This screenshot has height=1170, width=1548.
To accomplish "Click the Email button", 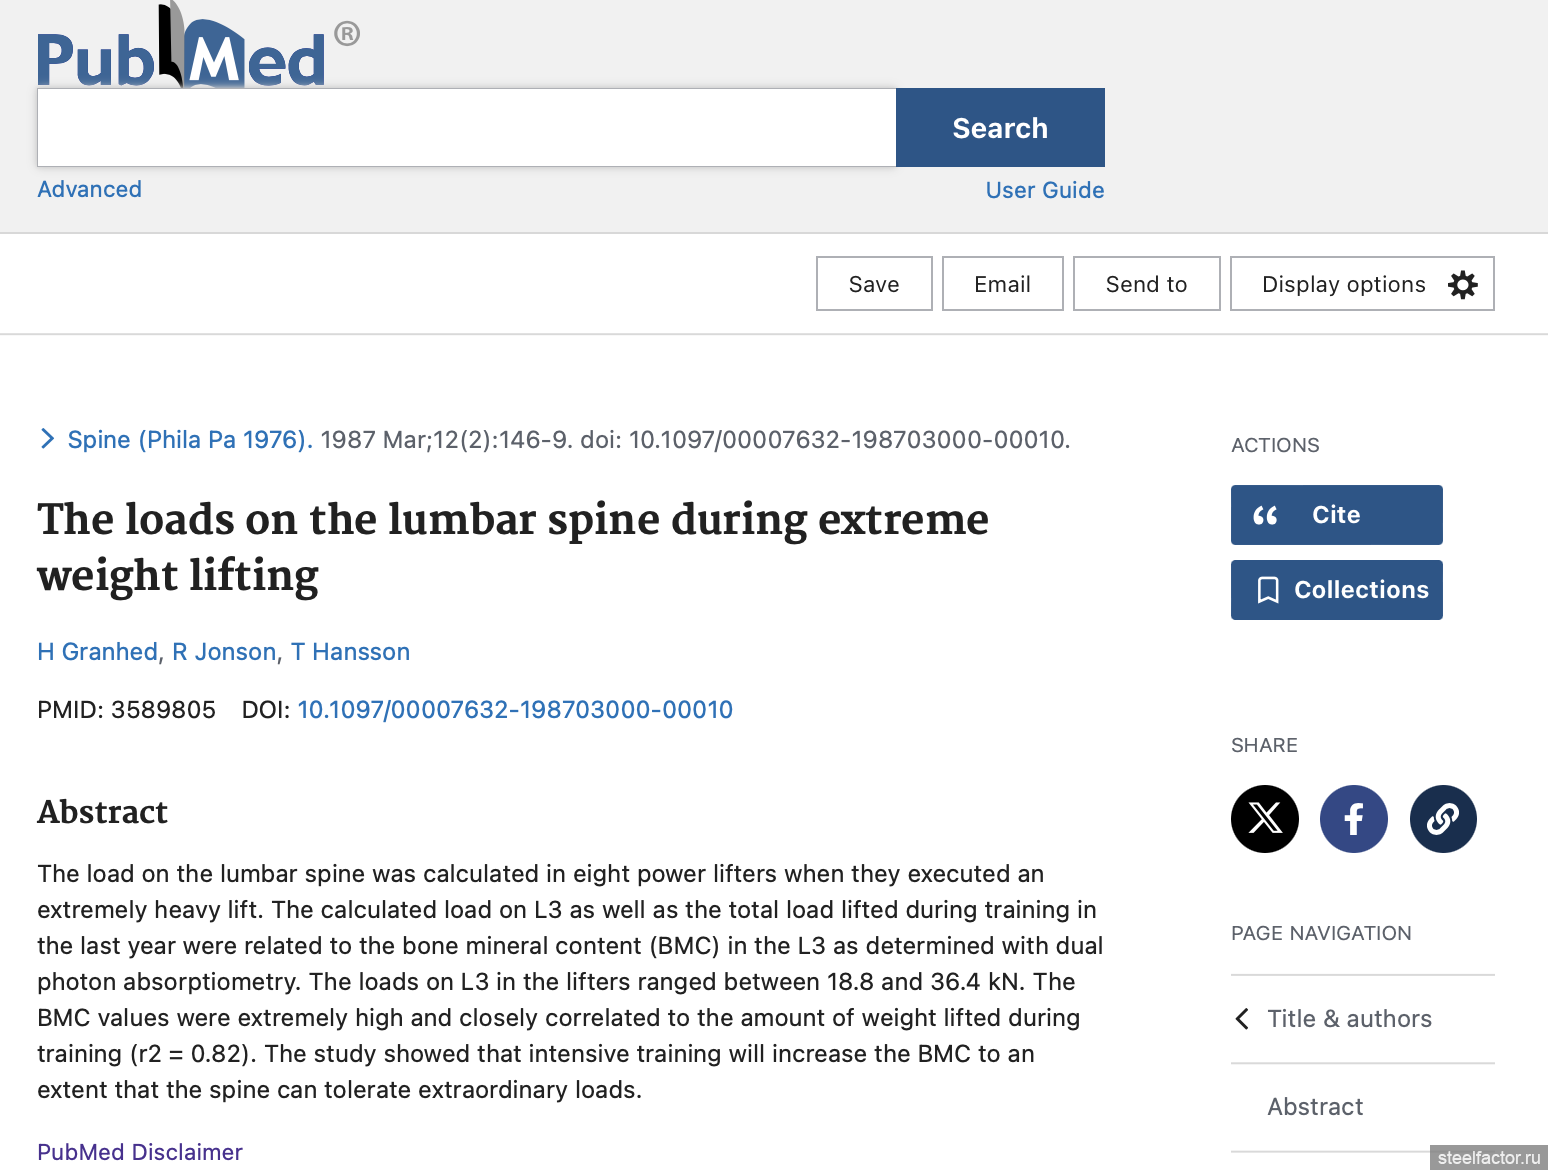I will [1003, 284].
